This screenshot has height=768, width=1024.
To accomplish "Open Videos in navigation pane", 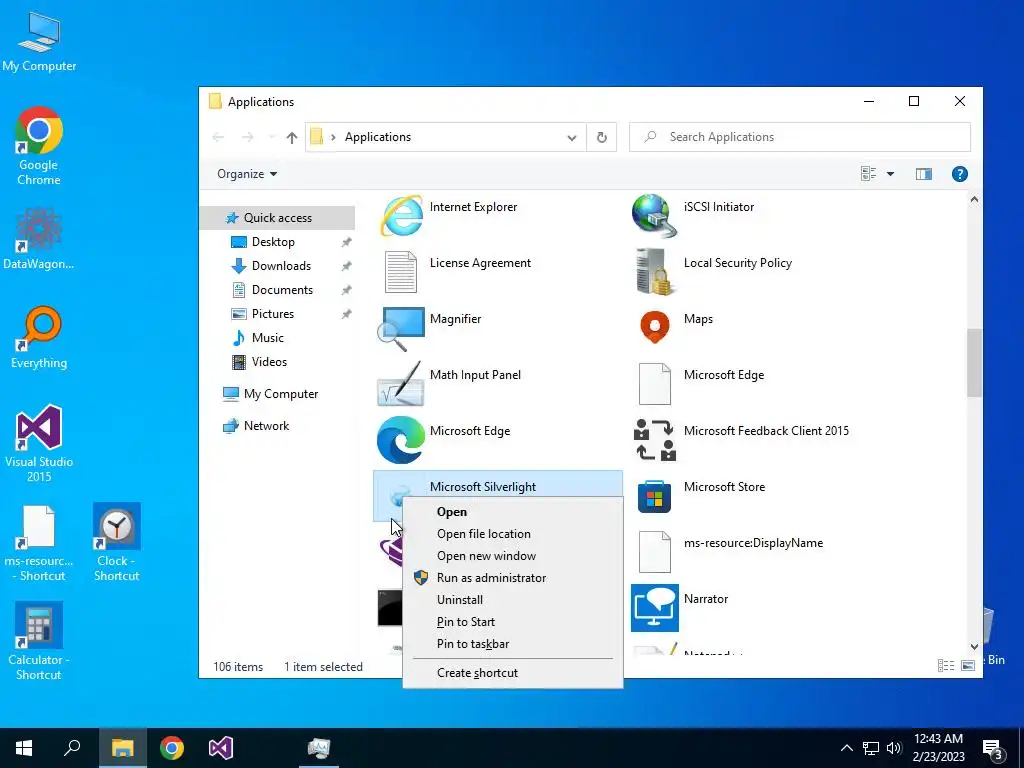I will tap(269, 362).
